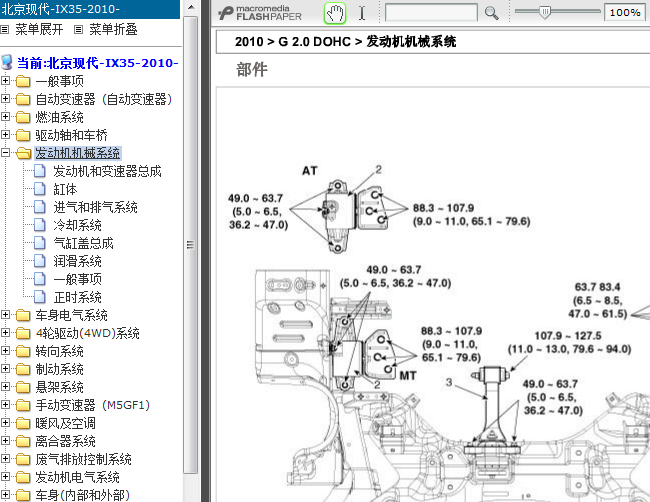Click the page icon beside 正时系统
The width and height of the screenshot is (650, 502).
[39, 297]
